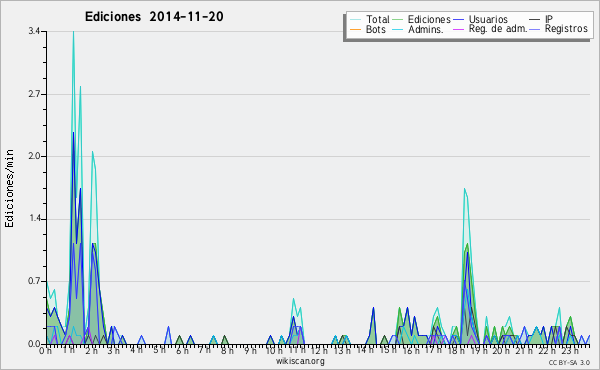Click the Total peak near 11 h
The width and height of the screenshot is (600, 370).
[293, 299]
